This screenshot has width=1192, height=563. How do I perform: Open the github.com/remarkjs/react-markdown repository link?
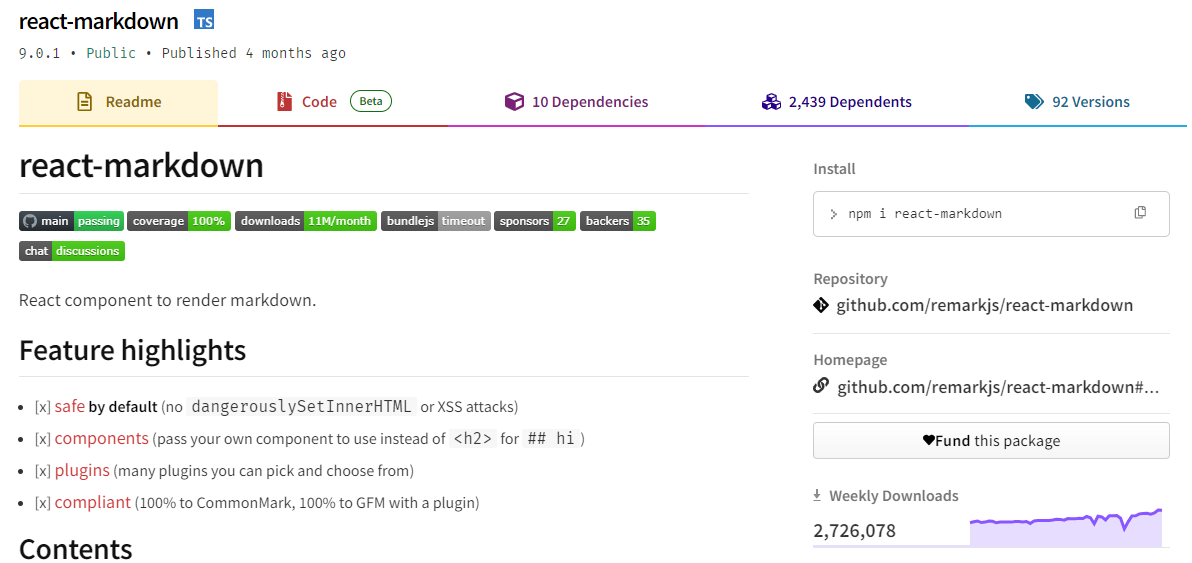pos(984,305)
